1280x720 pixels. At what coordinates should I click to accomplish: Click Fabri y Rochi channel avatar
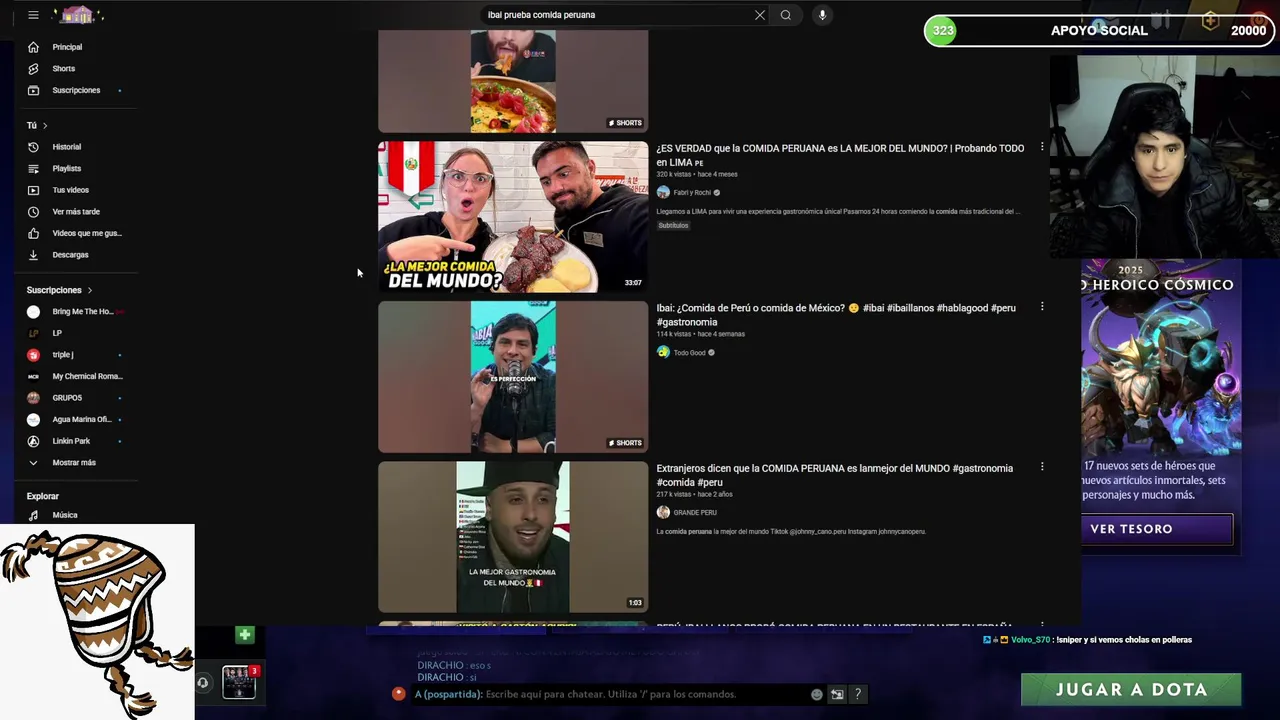[x=663, y=192]
